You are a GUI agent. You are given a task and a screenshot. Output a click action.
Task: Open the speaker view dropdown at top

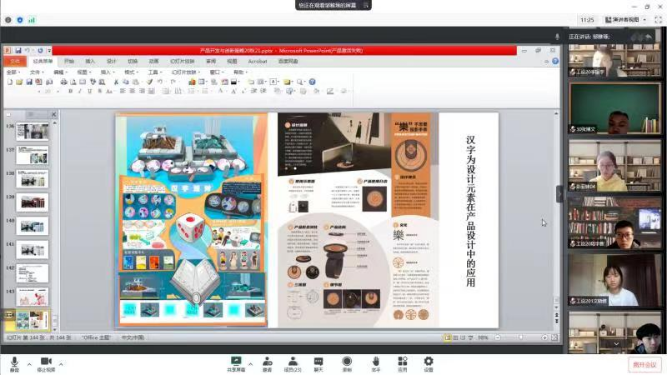click(x=625, y=20)
